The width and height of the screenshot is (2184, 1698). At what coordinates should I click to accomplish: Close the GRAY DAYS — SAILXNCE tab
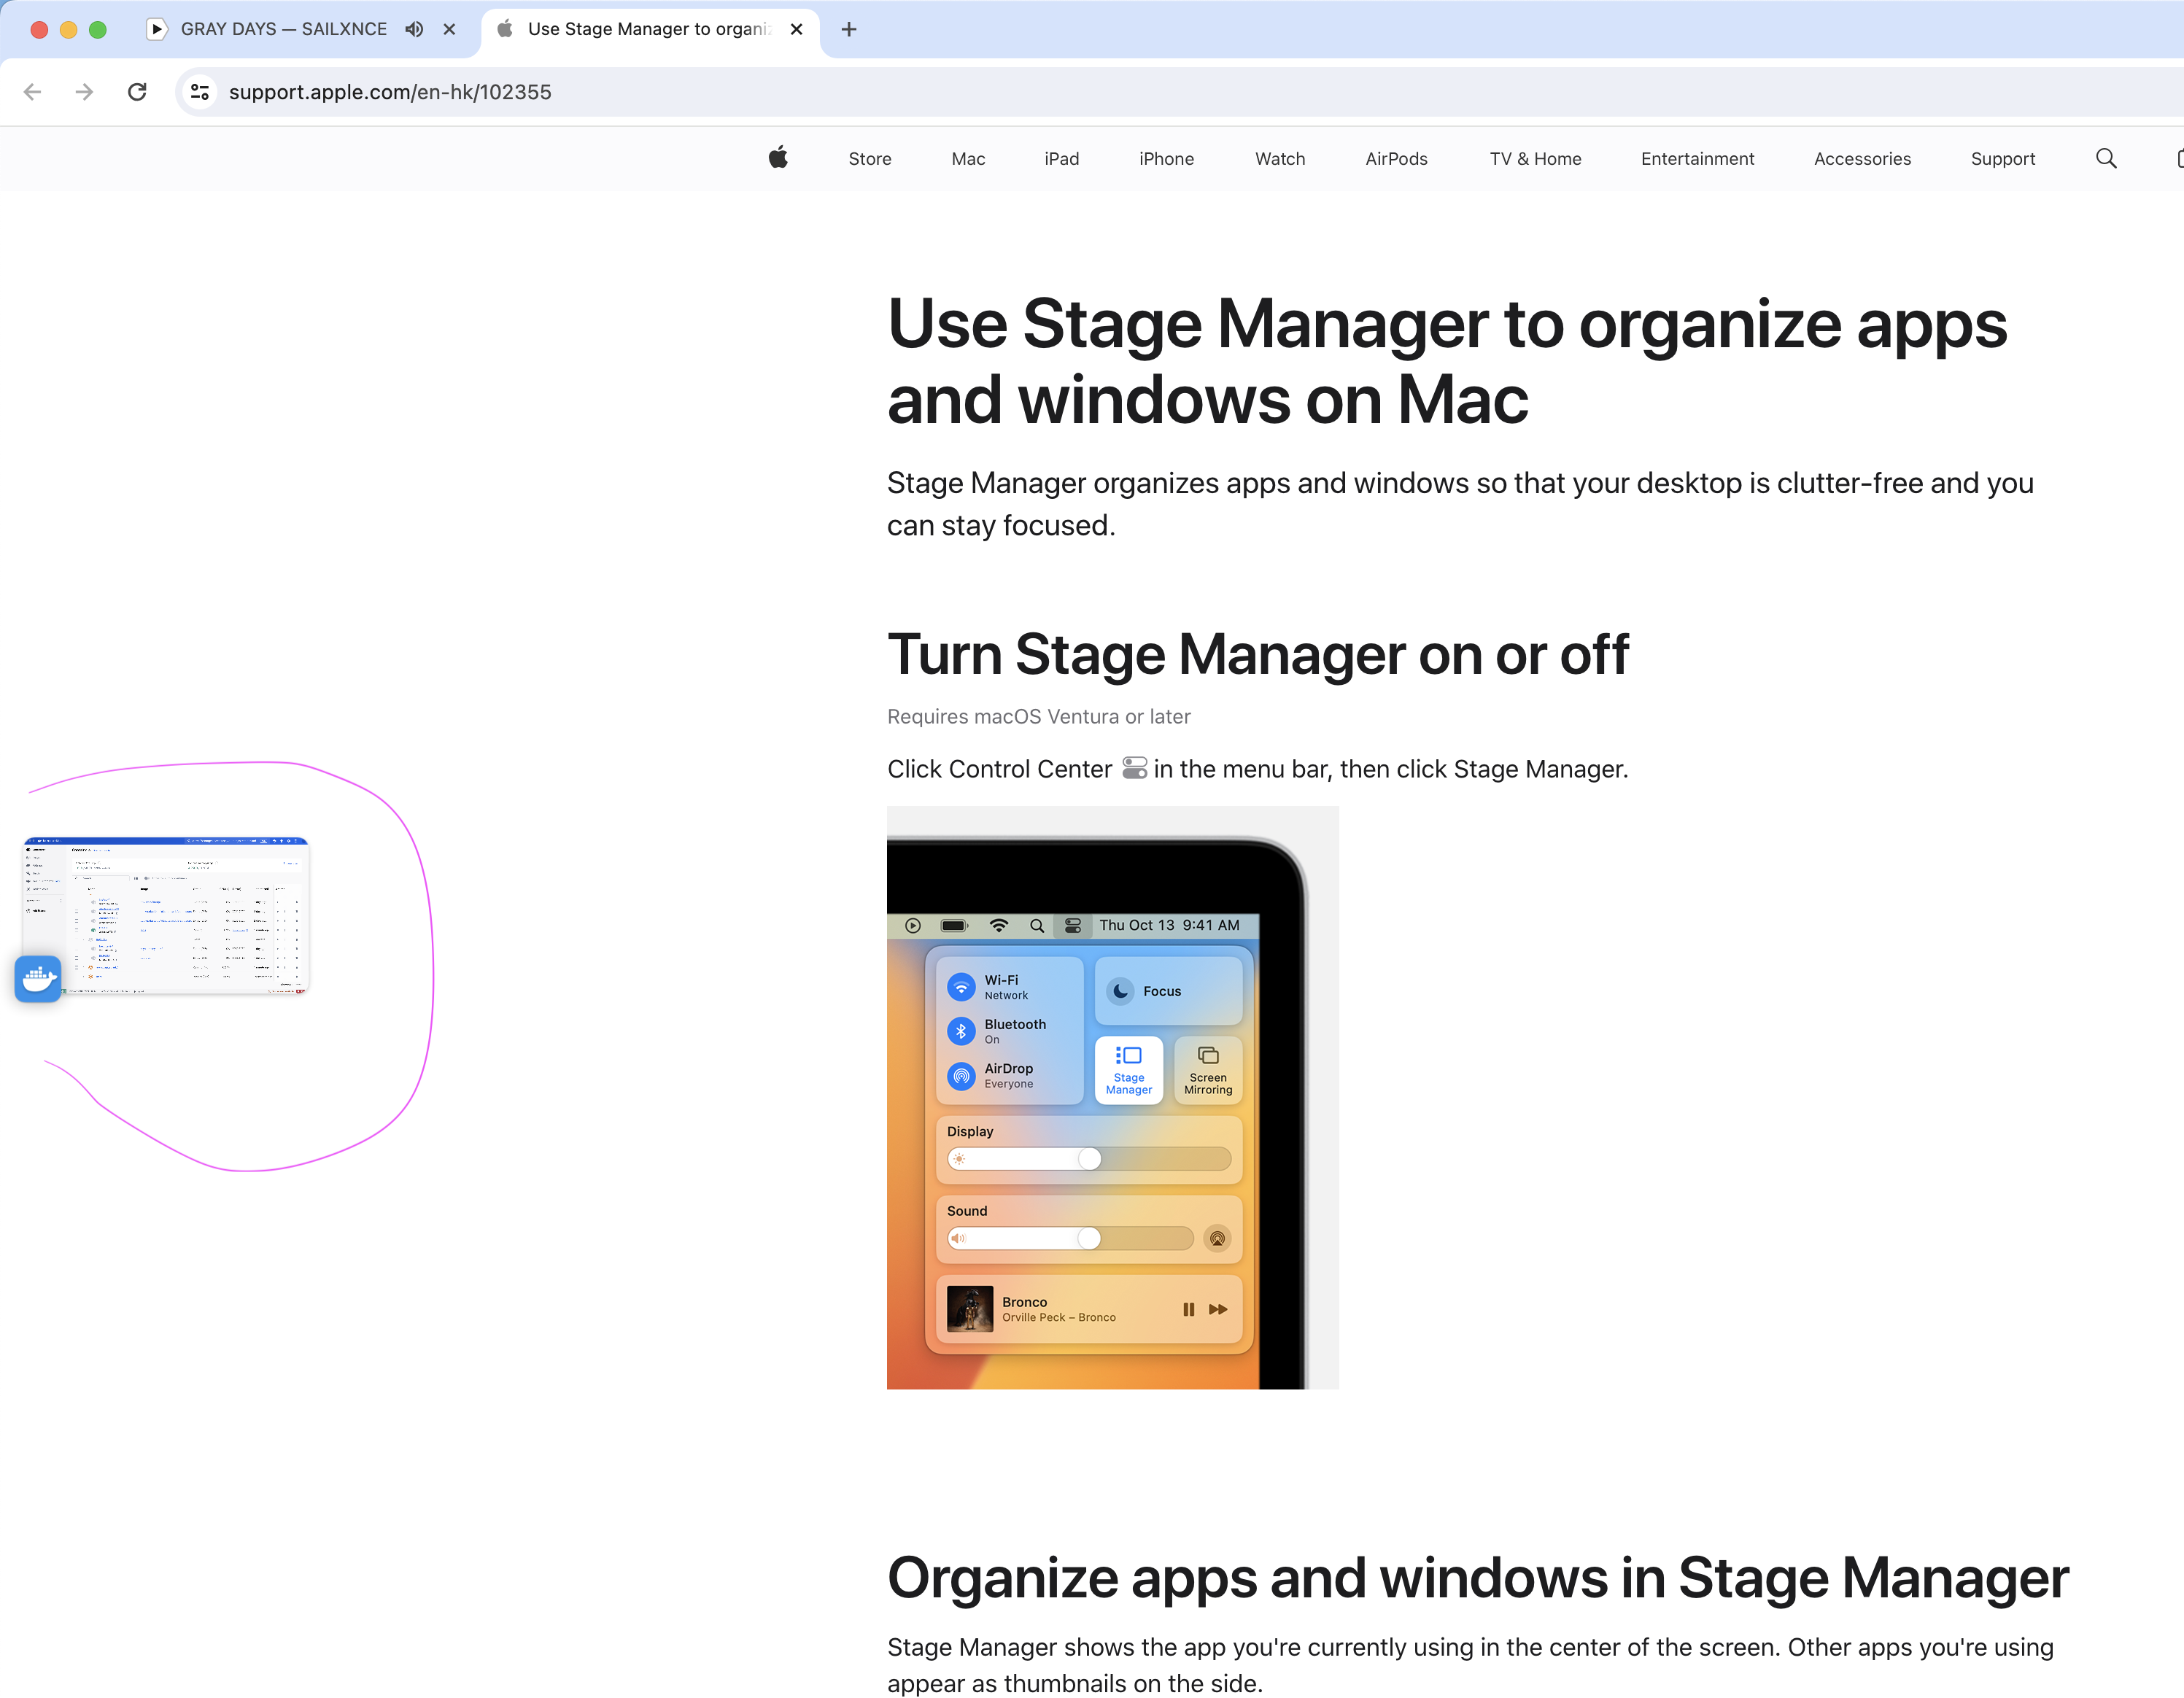[450, 29]
